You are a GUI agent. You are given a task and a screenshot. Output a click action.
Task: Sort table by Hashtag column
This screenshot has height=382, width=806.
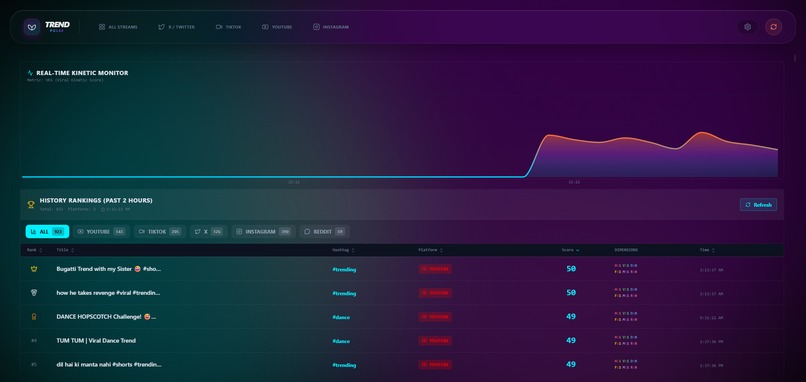(343, 250)
